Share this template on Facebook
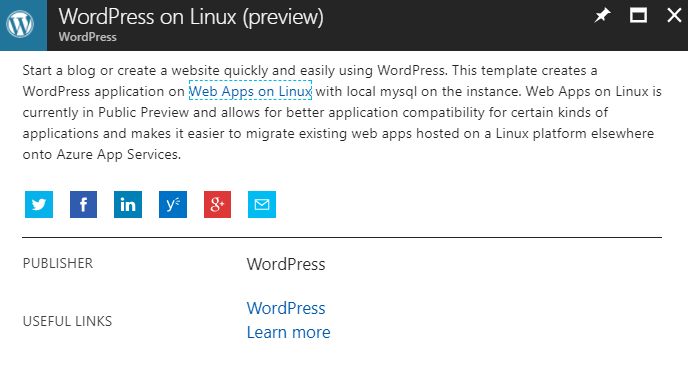This screenshot has width=688, height=379. pyautogui.click(x=83, y=204)
